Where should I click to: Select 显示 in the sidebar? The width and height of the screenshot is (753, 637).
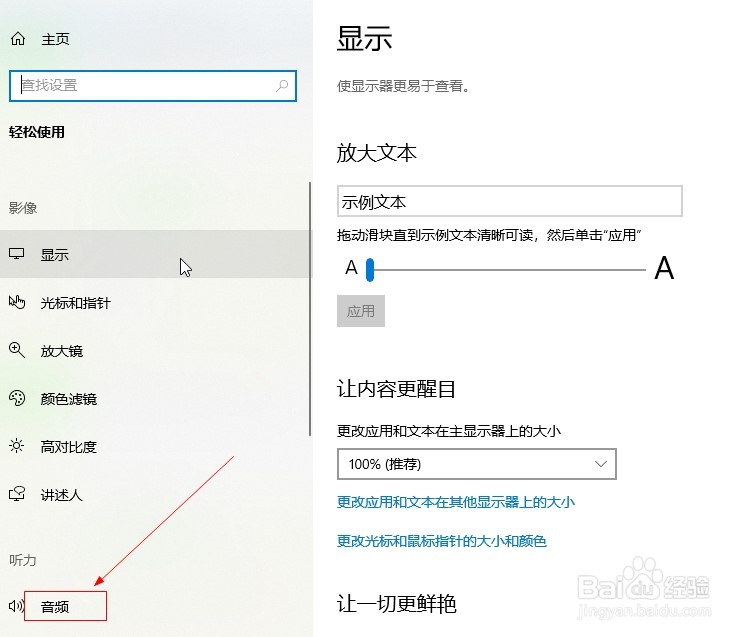(156, 254)
